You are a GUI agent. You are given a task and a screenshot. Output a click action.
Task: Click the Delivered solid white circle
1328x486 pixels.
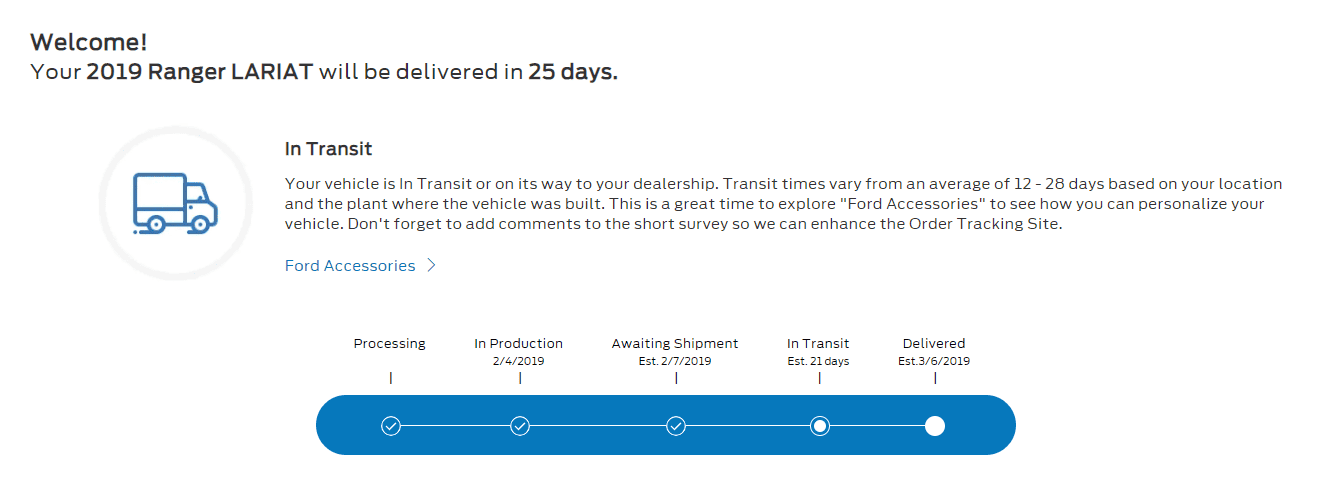pos(935,426)
